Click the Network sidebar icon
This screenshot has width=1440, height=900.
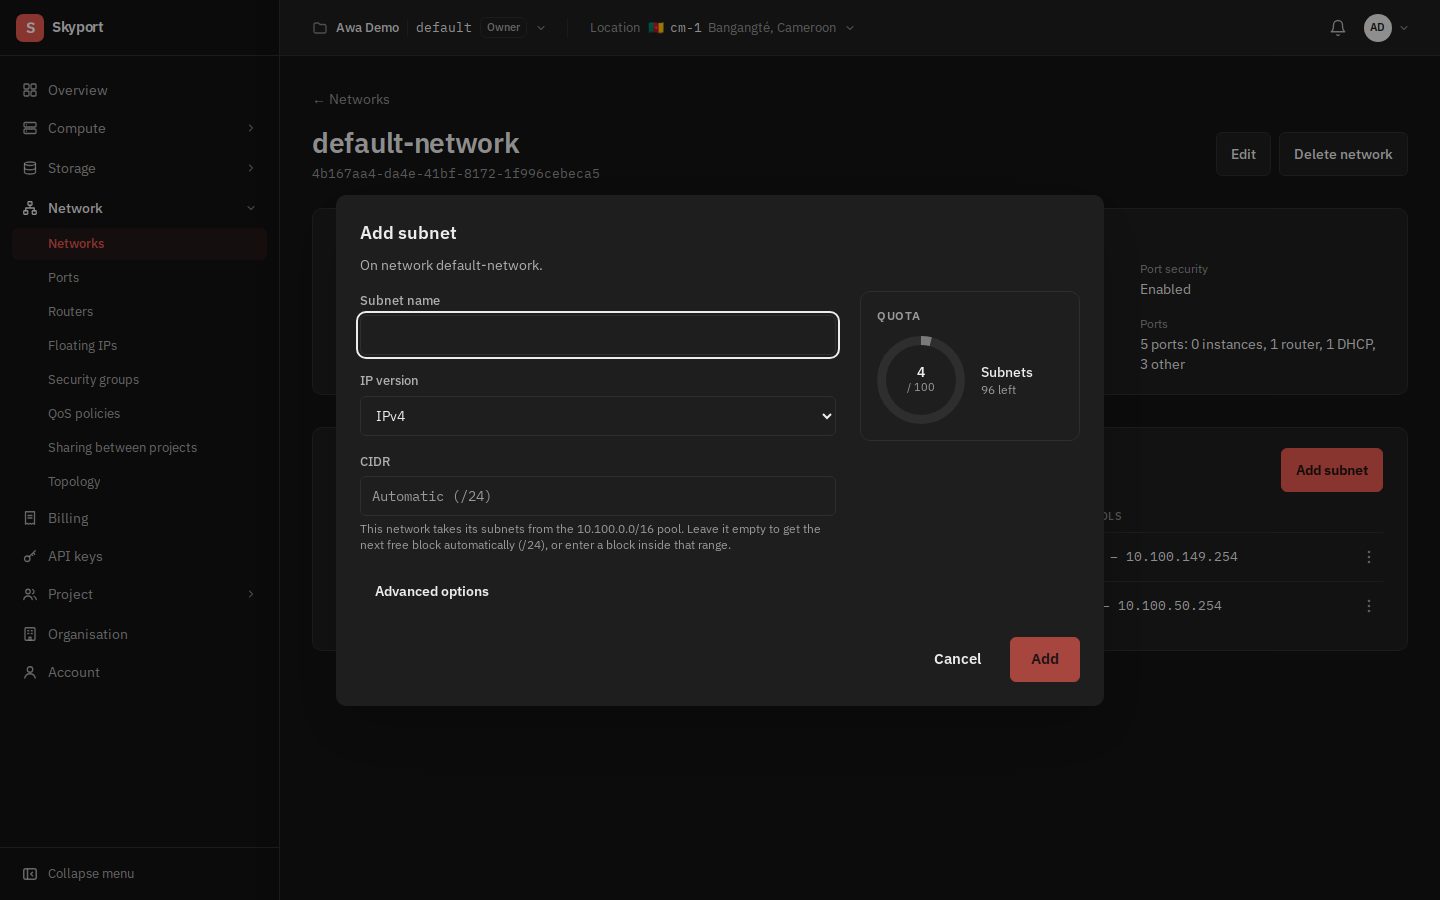point(30,208)
